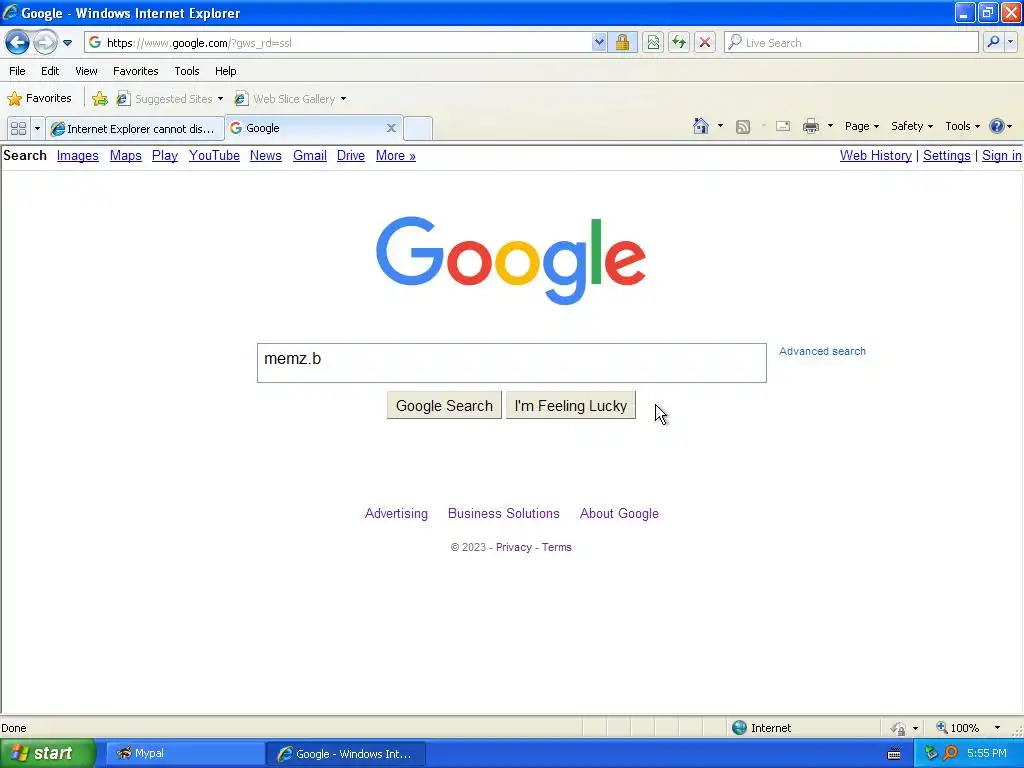The width and height of the screenshot is (1024, 768).
Task: Click the security lock icon in address bar
Action: [622, 42]
